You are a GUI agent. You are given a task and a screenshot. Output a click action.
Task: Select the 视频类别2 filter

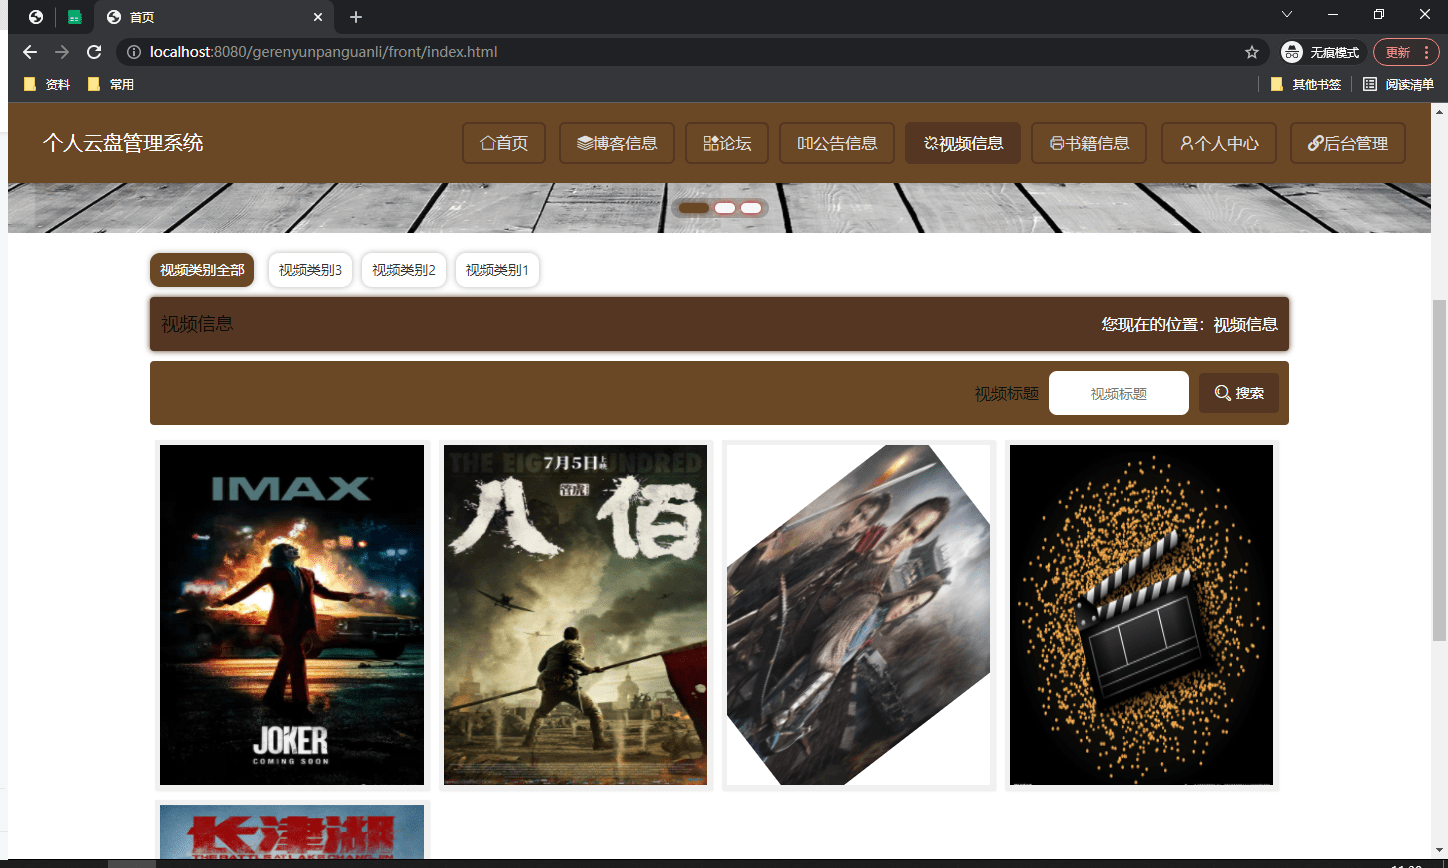(403, 270)
